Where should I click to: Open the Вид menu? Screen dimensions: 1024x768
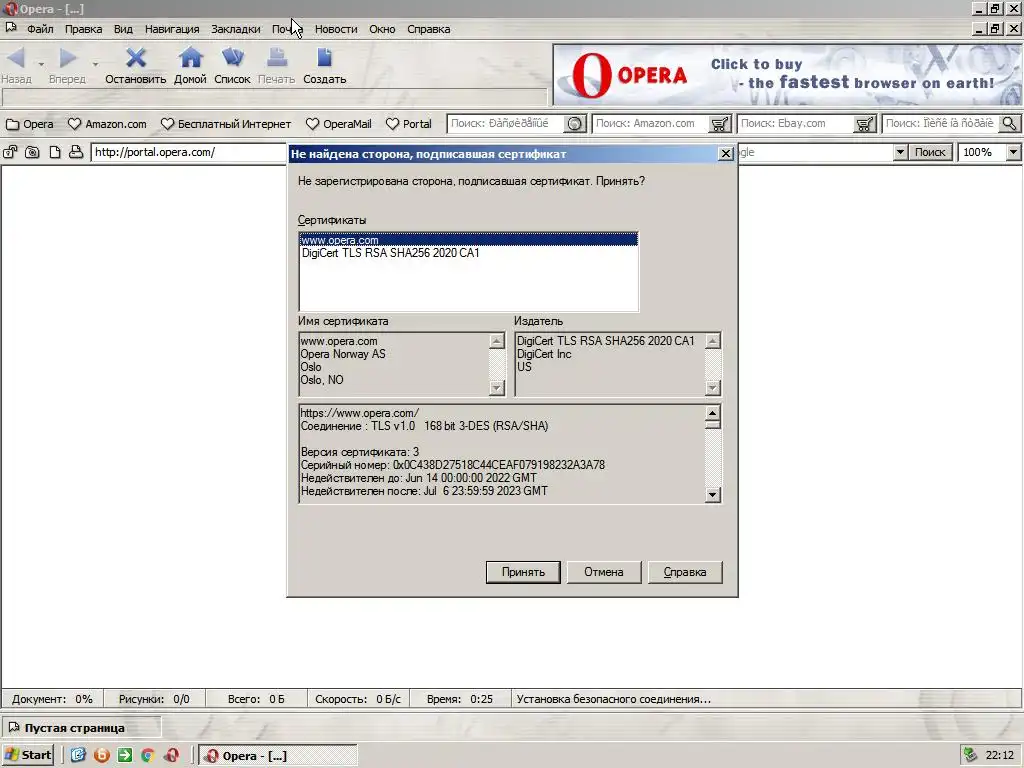(x=123, y=29)
